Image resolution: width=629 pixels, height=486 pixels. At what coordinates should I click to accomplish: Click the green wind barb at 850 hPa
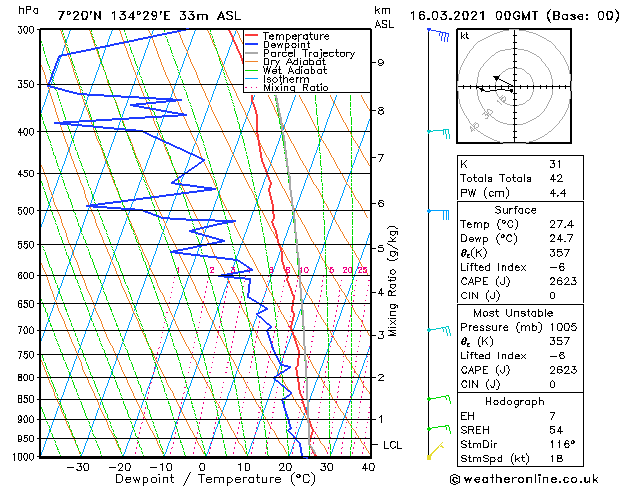(x=439, y=399)
